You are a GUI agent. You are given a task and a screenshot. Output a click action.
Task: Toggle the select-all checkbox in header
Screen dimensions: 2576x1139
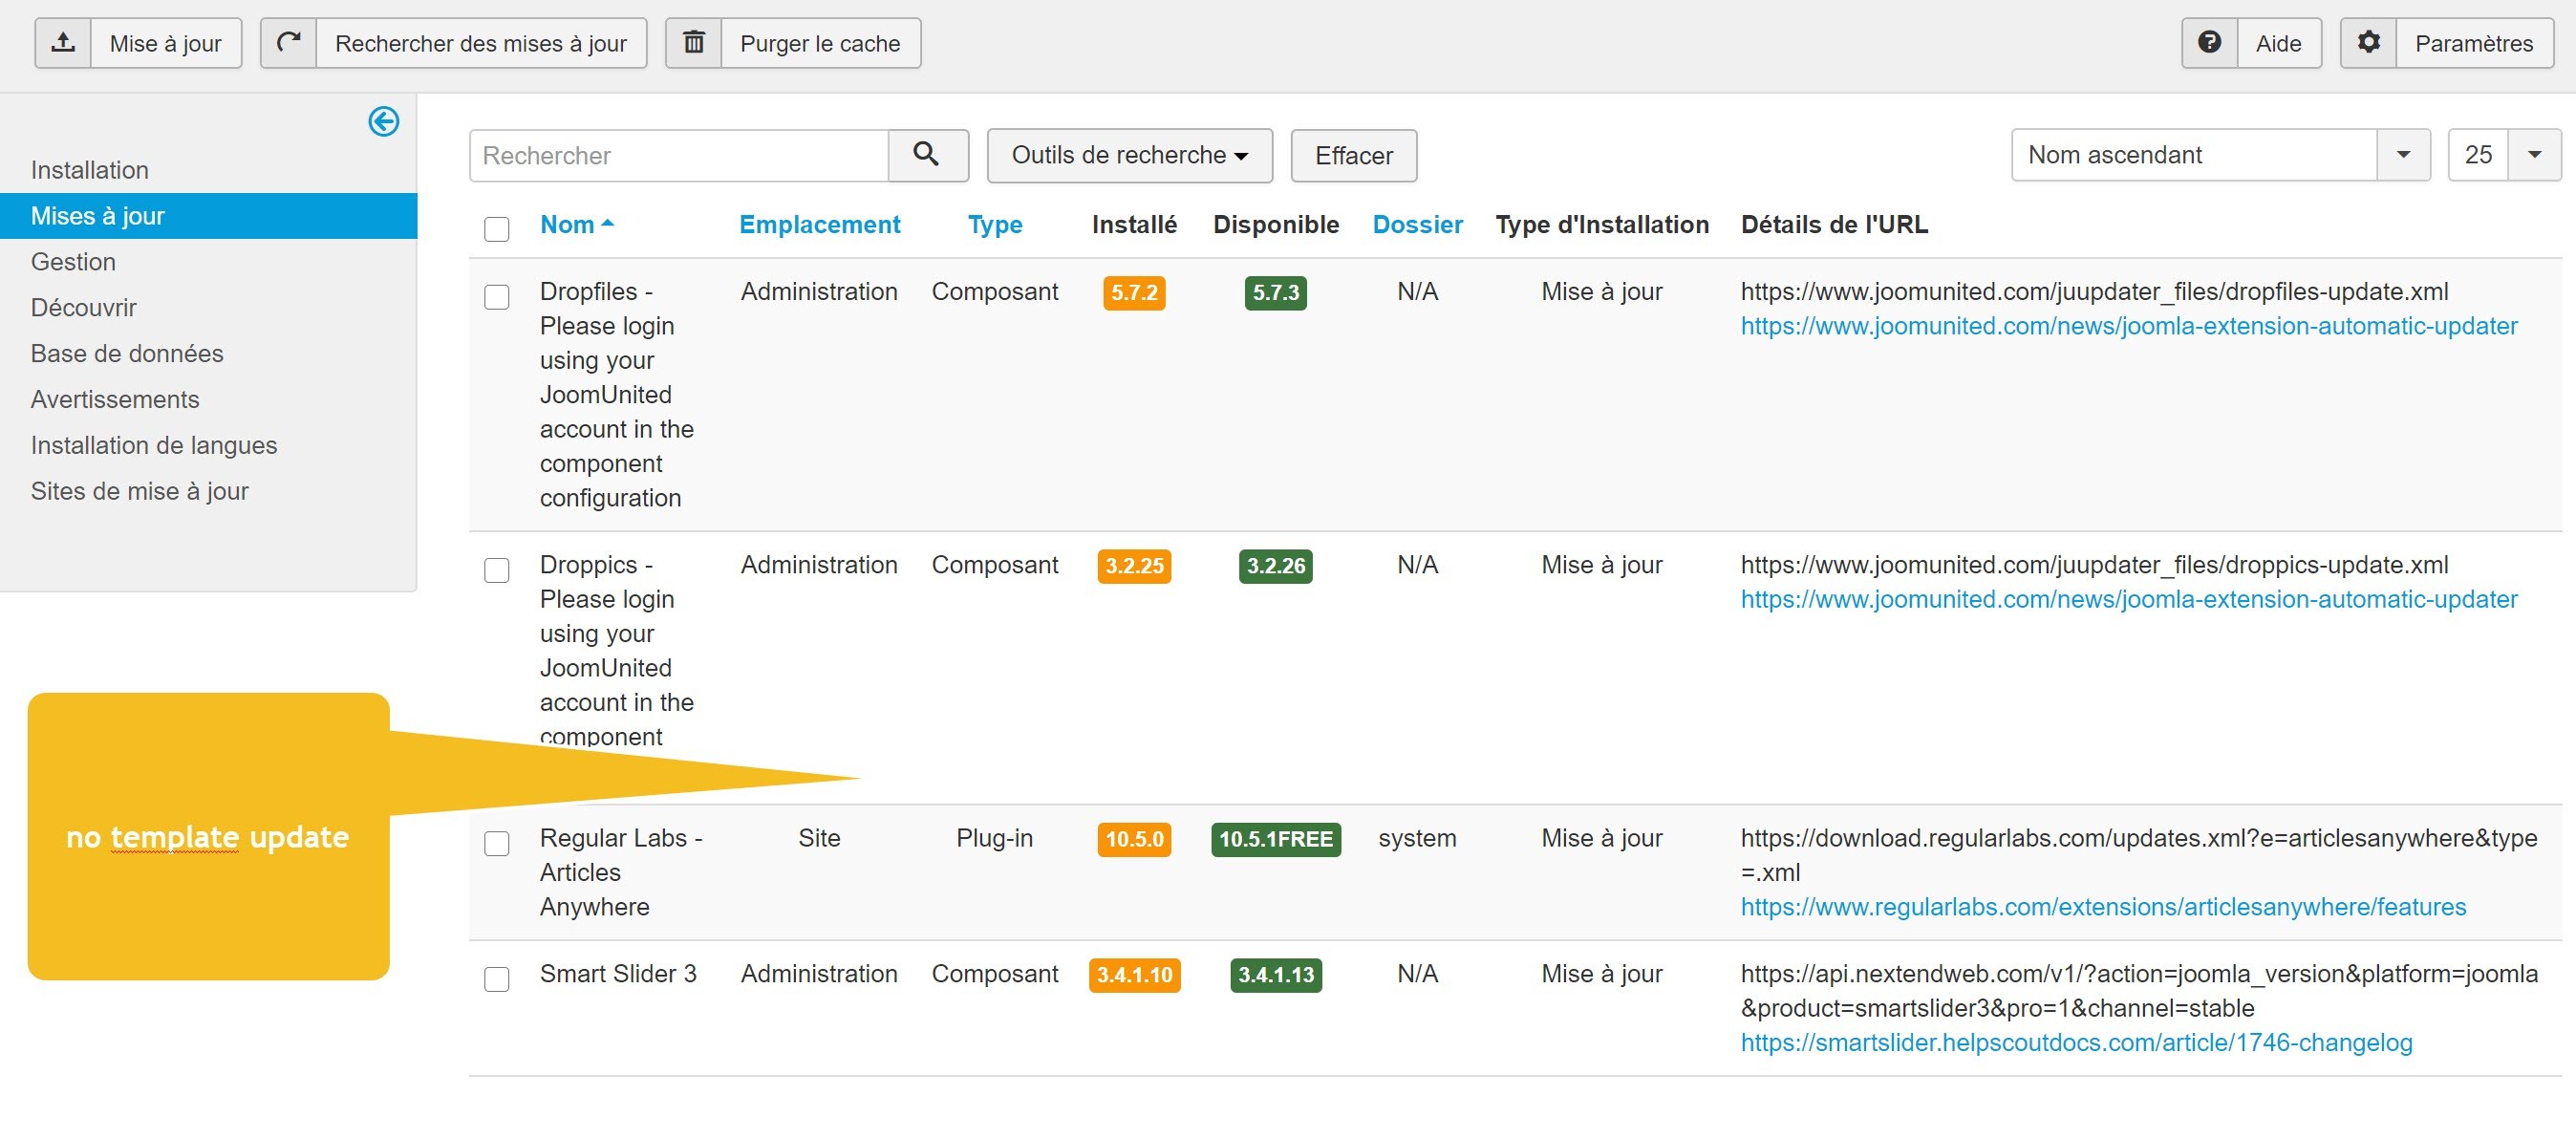(x=497, y=229)
